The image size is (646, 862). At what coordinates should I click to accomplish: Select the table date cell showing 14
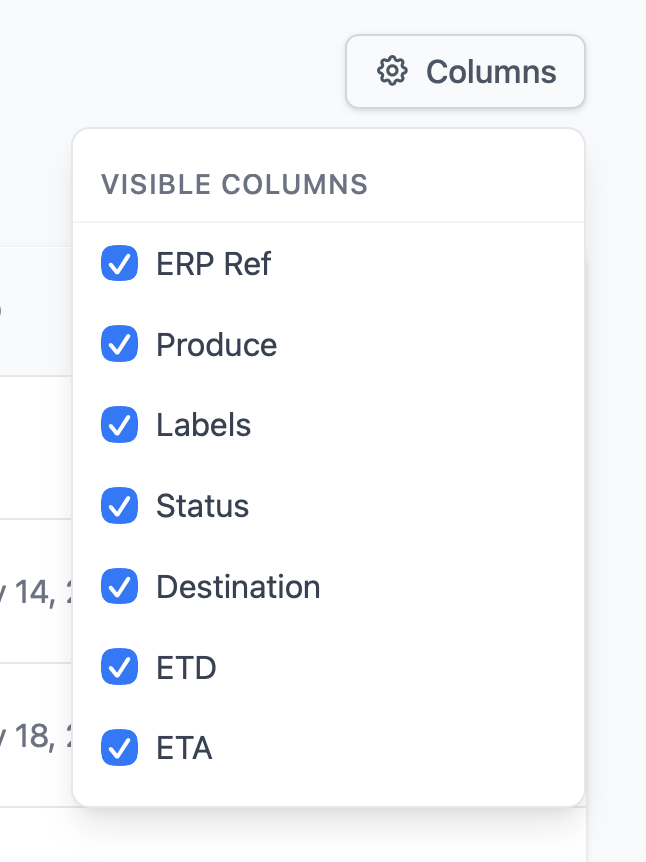click(36, 592)
